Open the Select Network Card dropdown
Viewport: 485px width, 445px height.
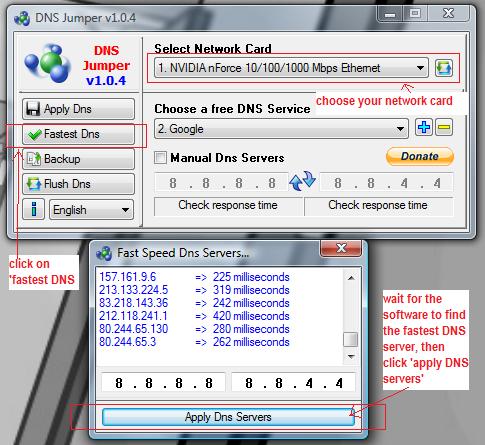(291, 68)
